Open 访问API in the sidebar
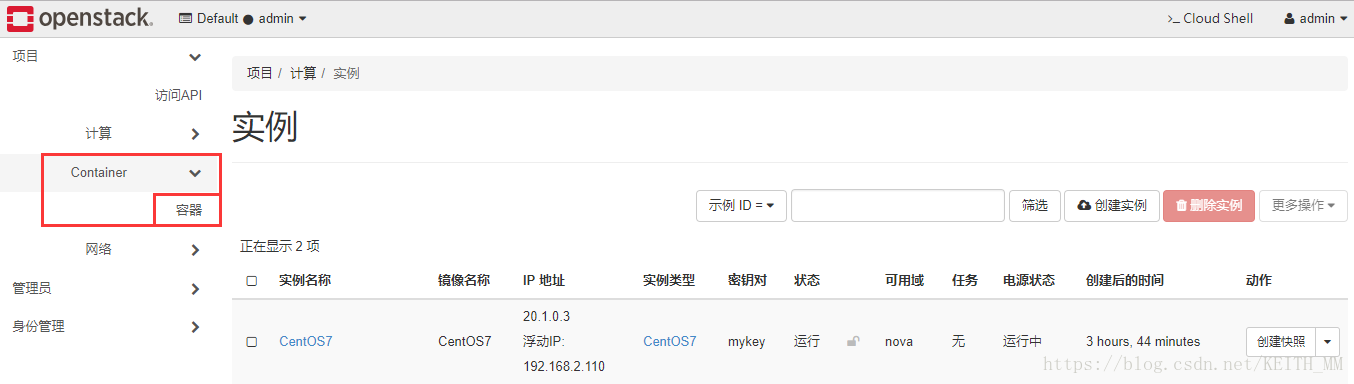 click(178, 95)
